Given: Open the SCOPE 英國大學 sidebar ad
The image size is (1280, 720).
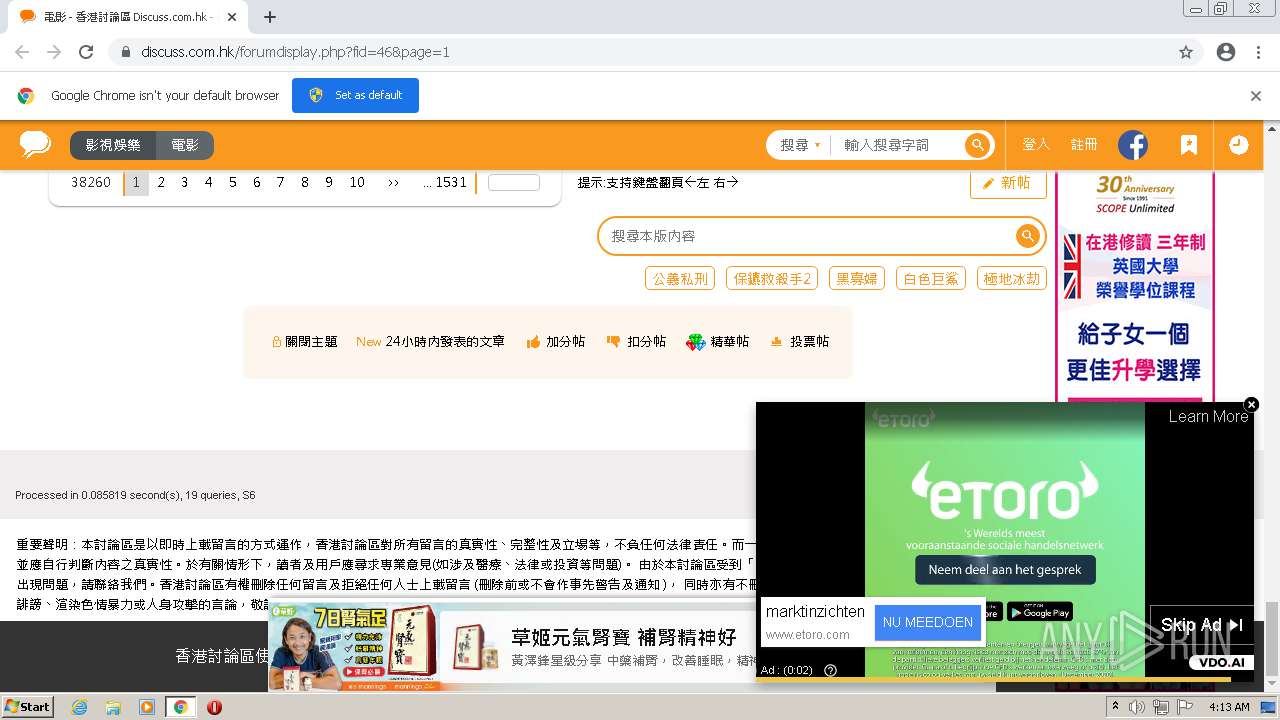Looking at the screenshot, I should coord(1135,287).
